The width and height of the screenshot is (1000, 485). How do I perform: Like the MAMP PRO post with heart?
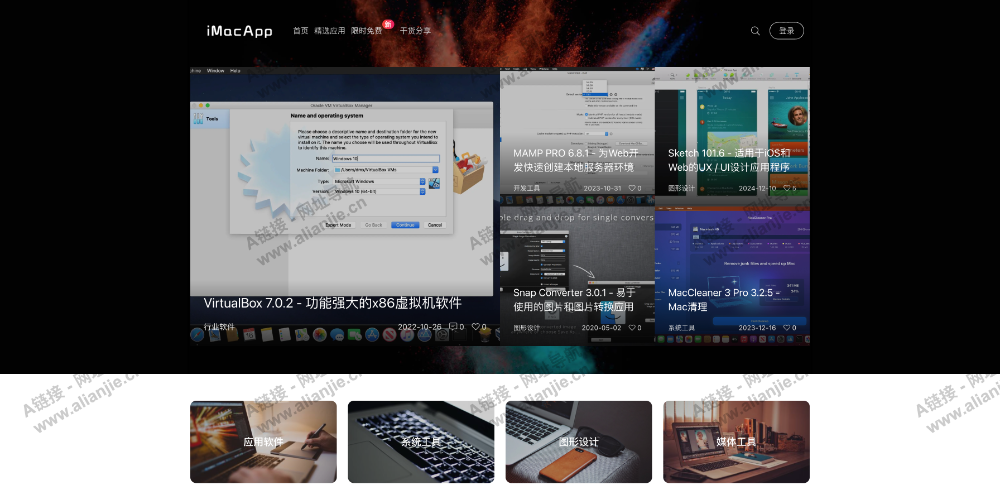[633, 188]
